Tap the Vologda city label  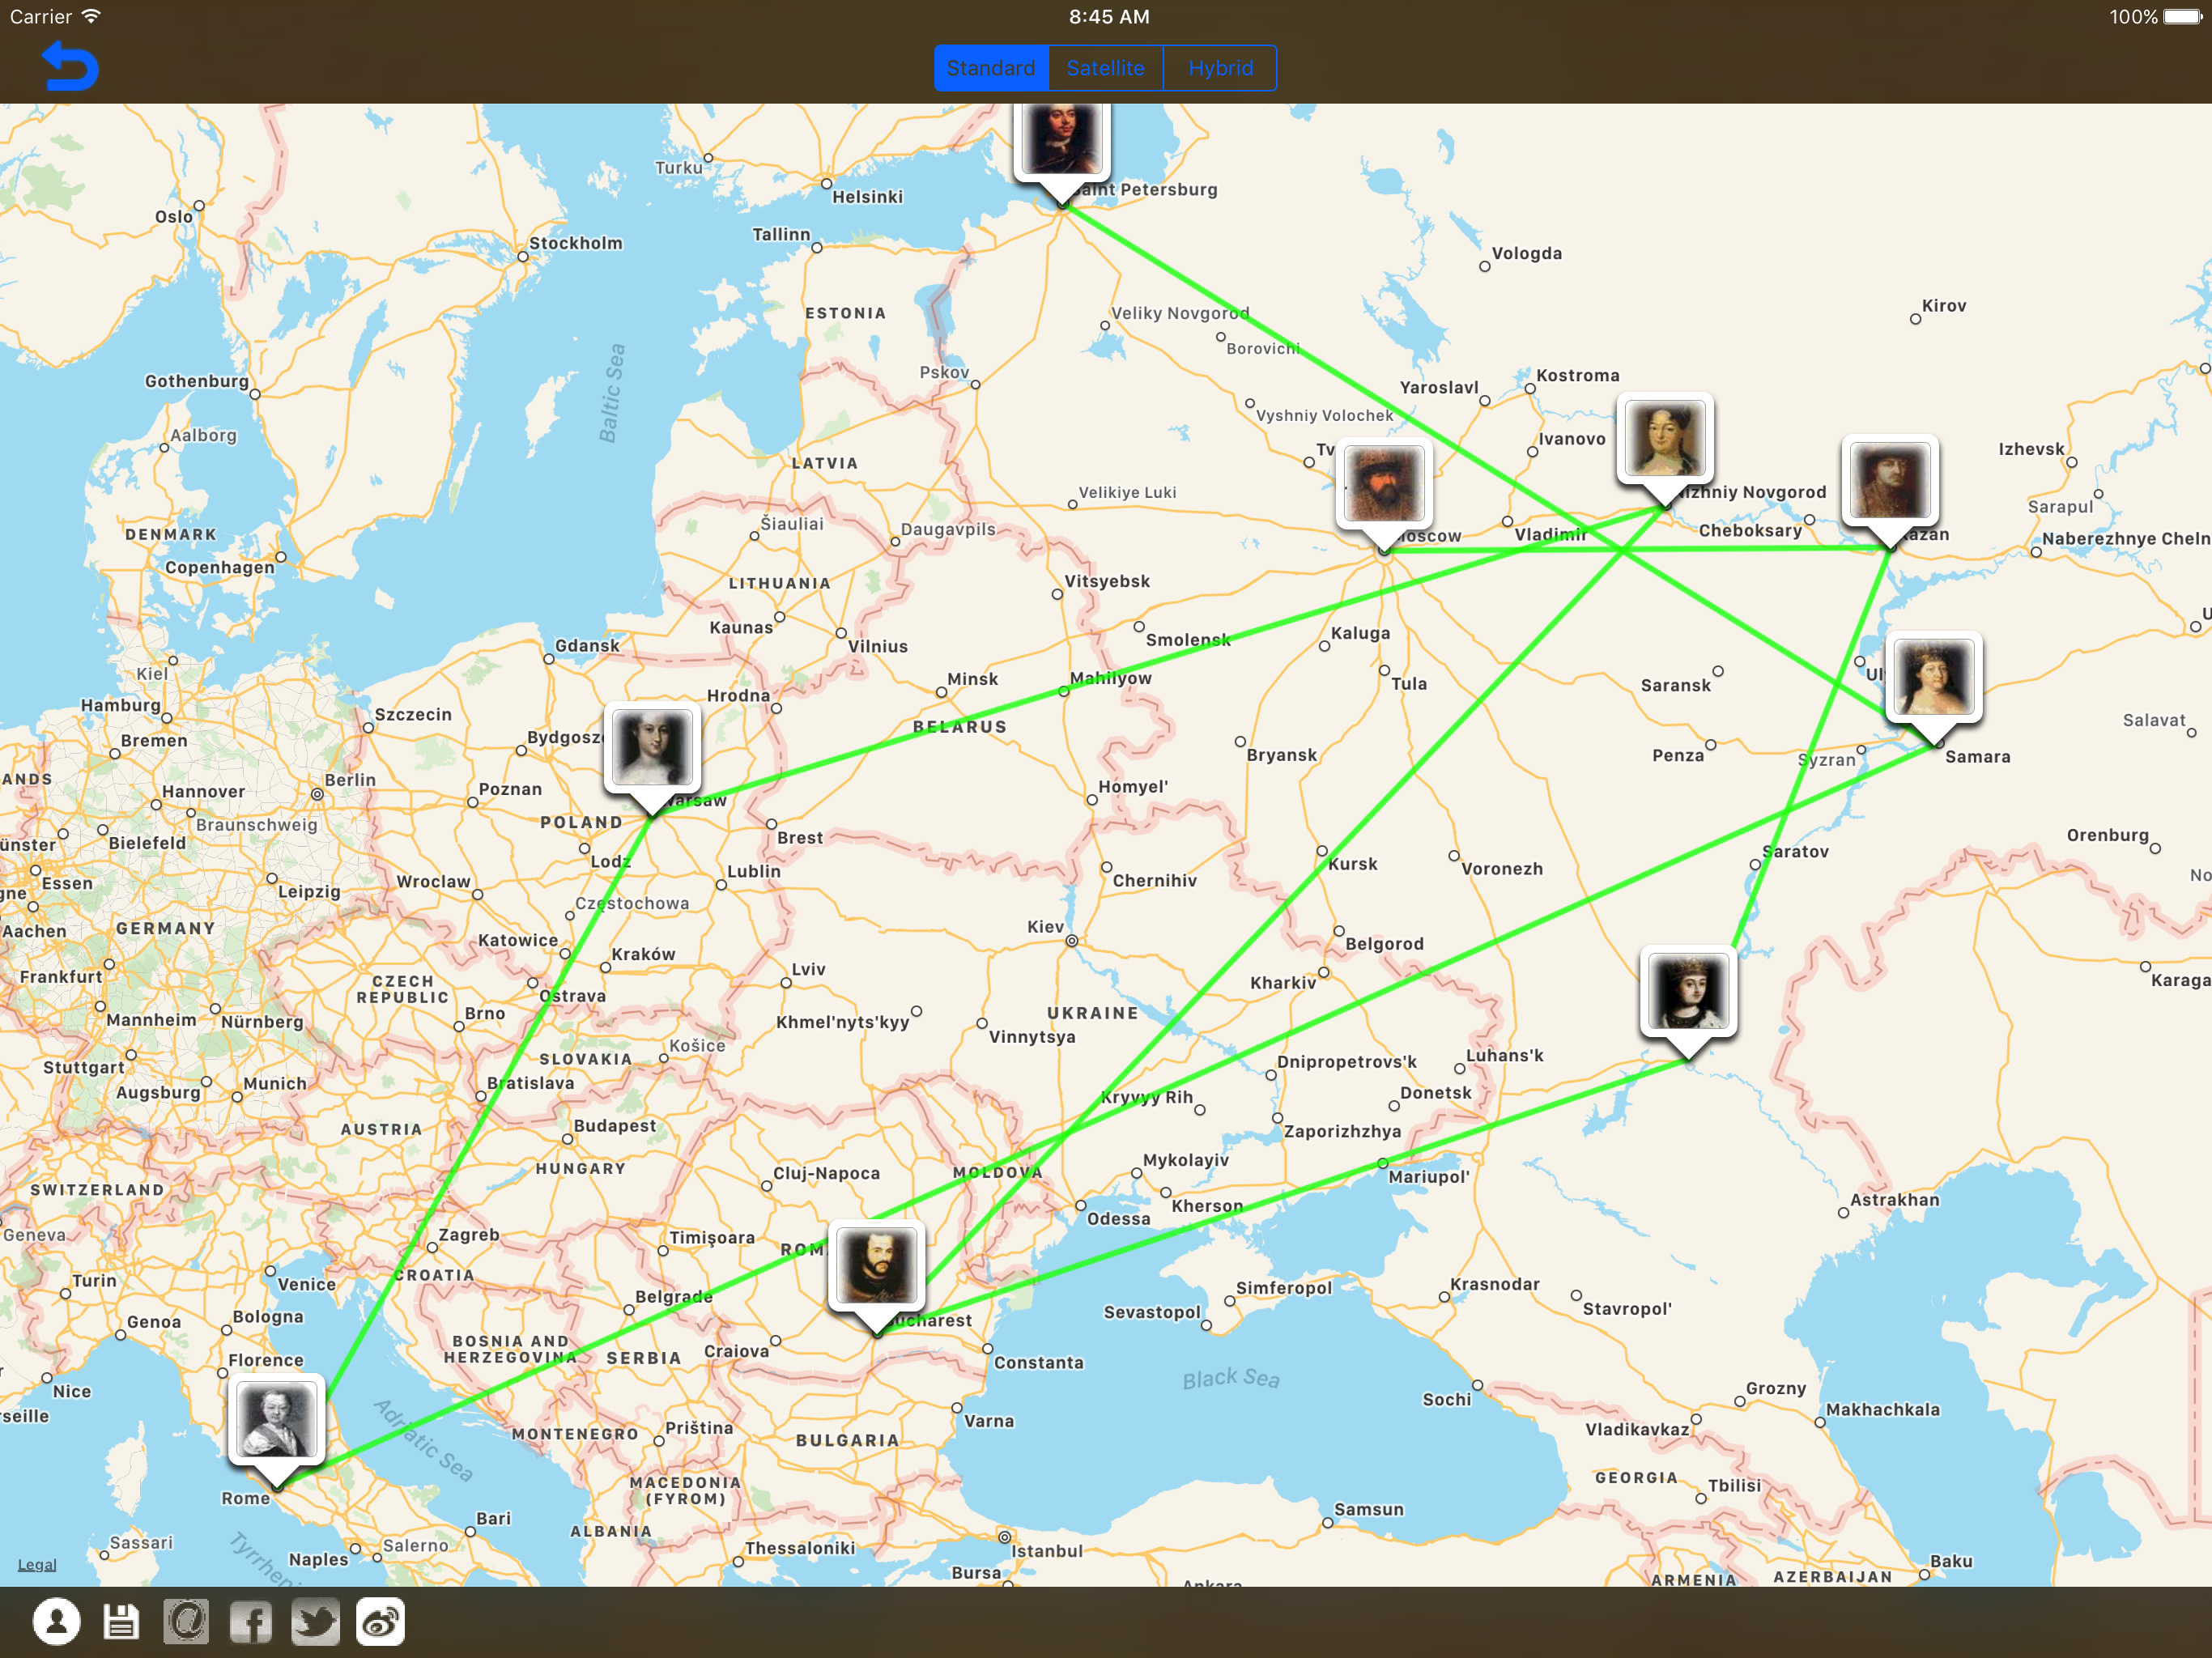[1526, 253]
